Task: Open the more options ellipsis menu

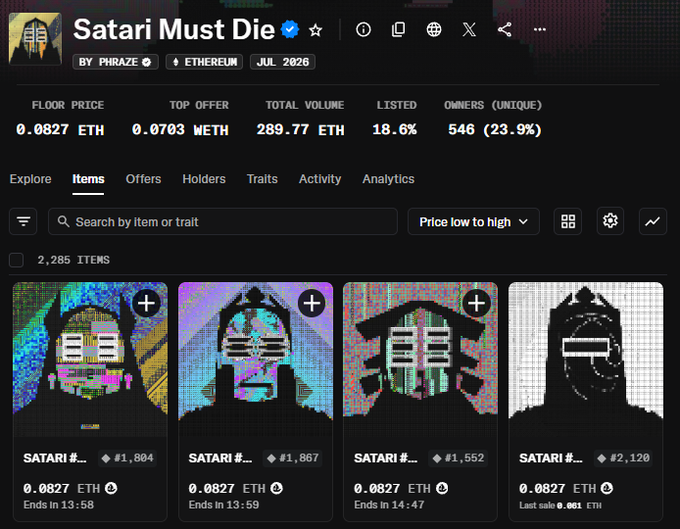Action: (539, 29)
